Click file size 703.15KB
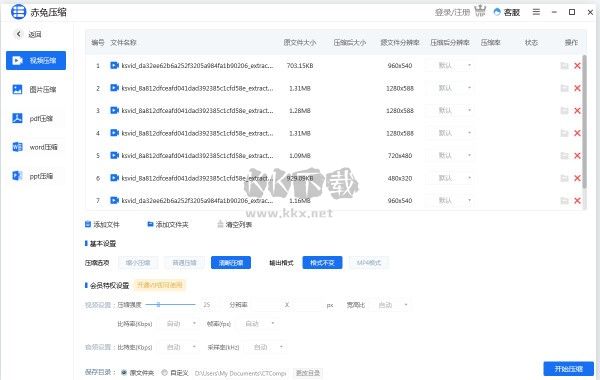The image size is (600, 380). pyautogui.click(x=300, y=66)
